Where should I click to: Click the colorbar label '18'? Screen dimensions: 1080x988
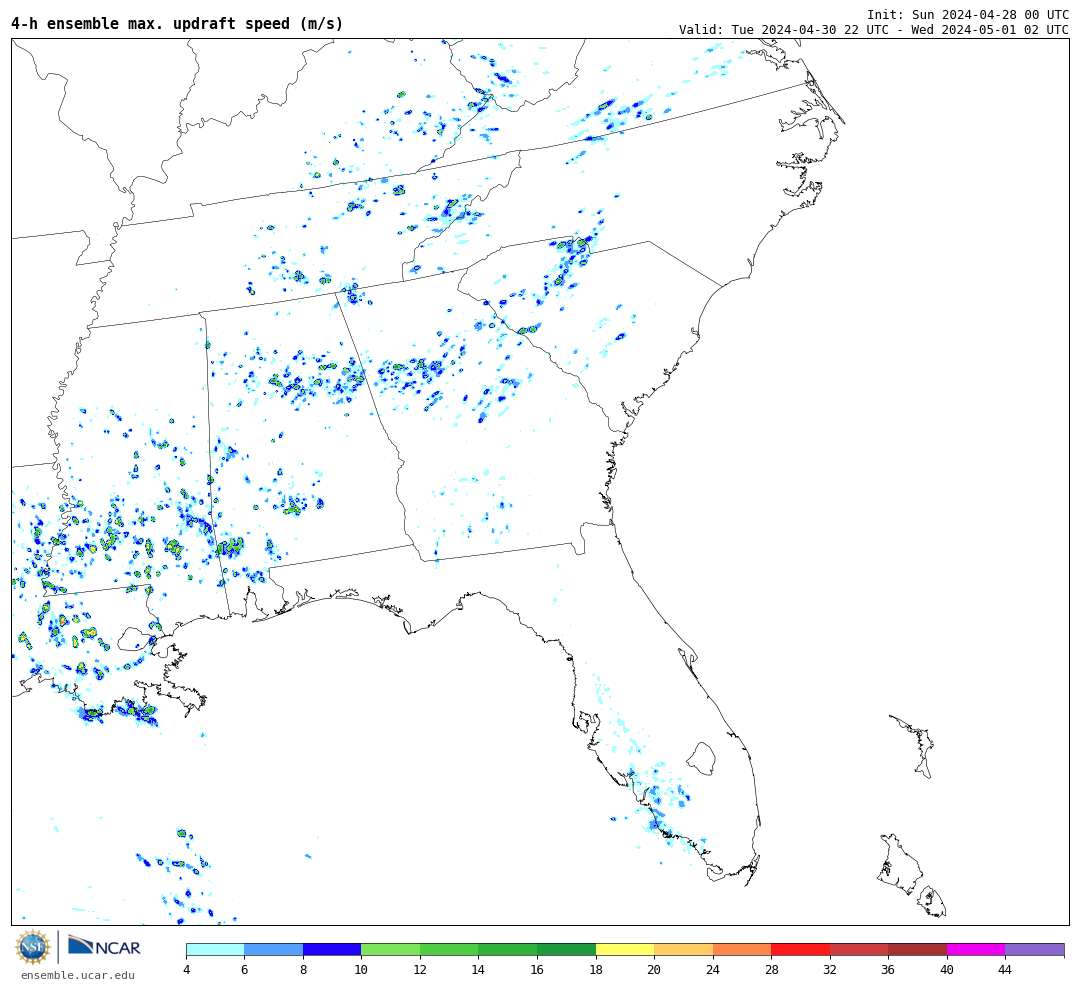[x=596, y=969]
